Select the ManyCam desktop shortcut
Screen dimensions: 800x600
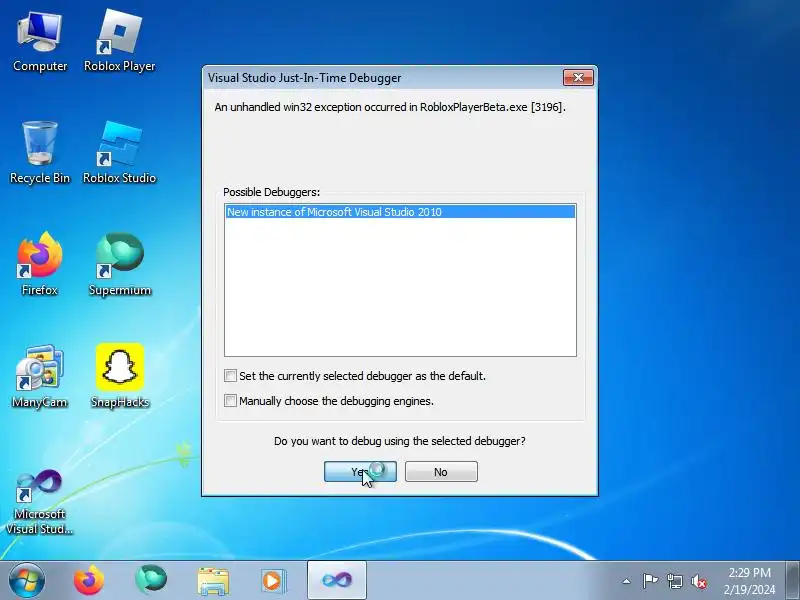click(x=40, y=377)
